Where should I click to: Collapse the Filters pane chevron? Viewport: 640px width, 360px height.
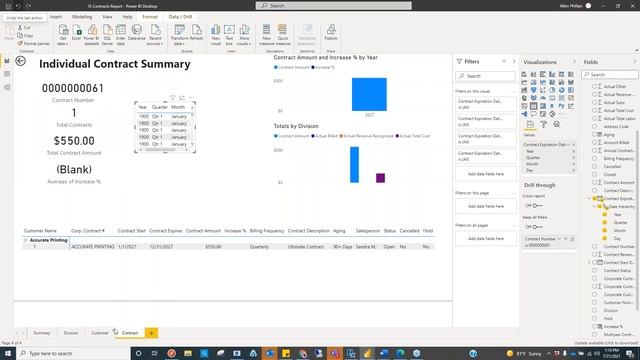pos(514,61)
